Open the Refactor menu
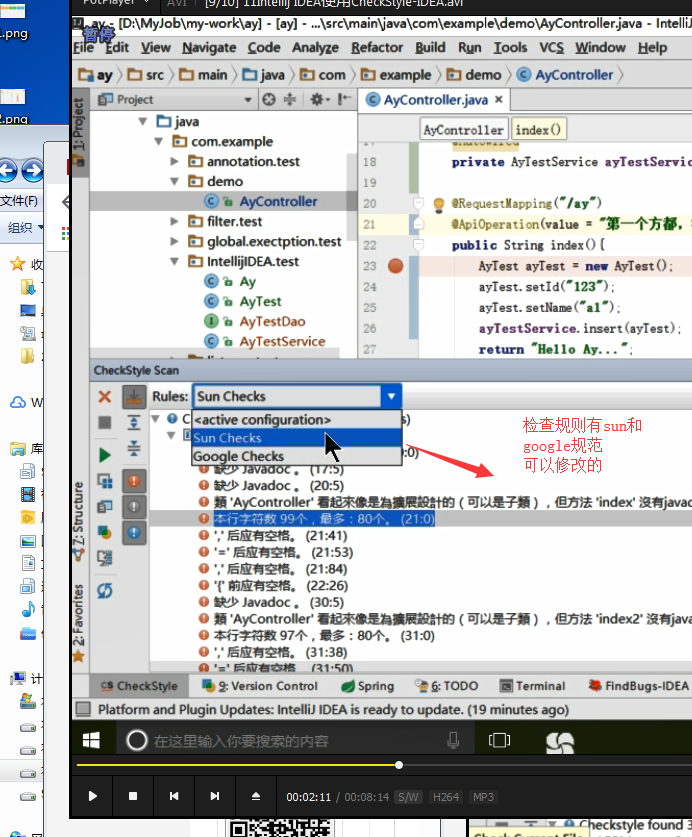Screen dimensions: 692x837 tap(377, 48)
